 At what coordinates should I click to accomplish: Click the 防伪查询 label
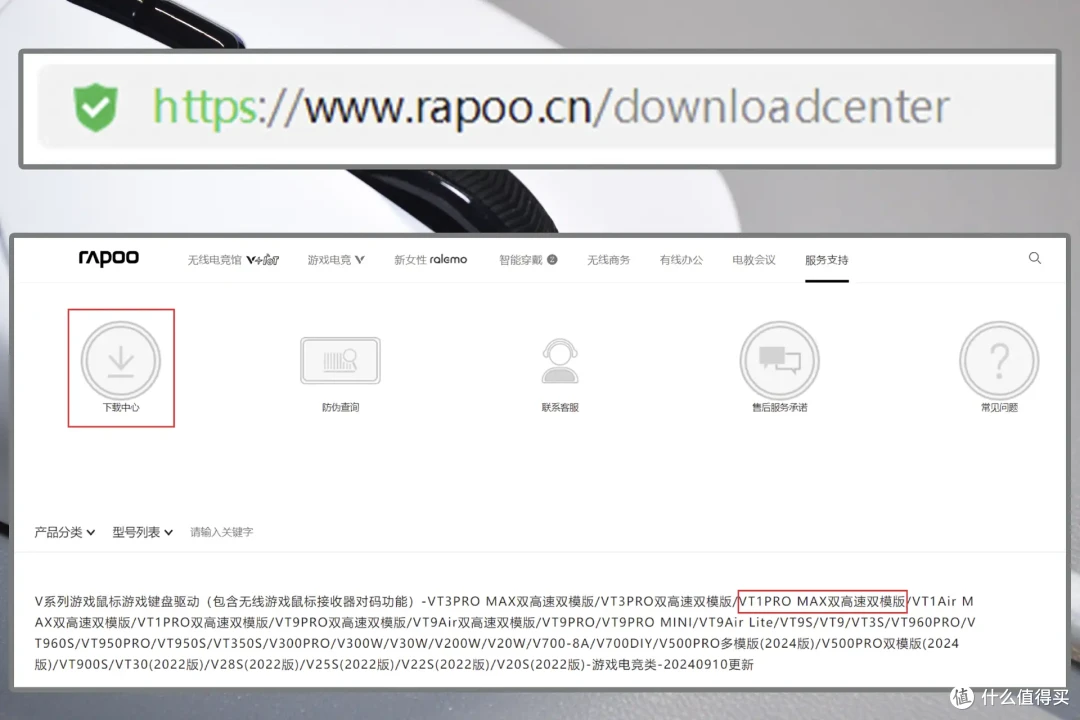pos(340,407)
